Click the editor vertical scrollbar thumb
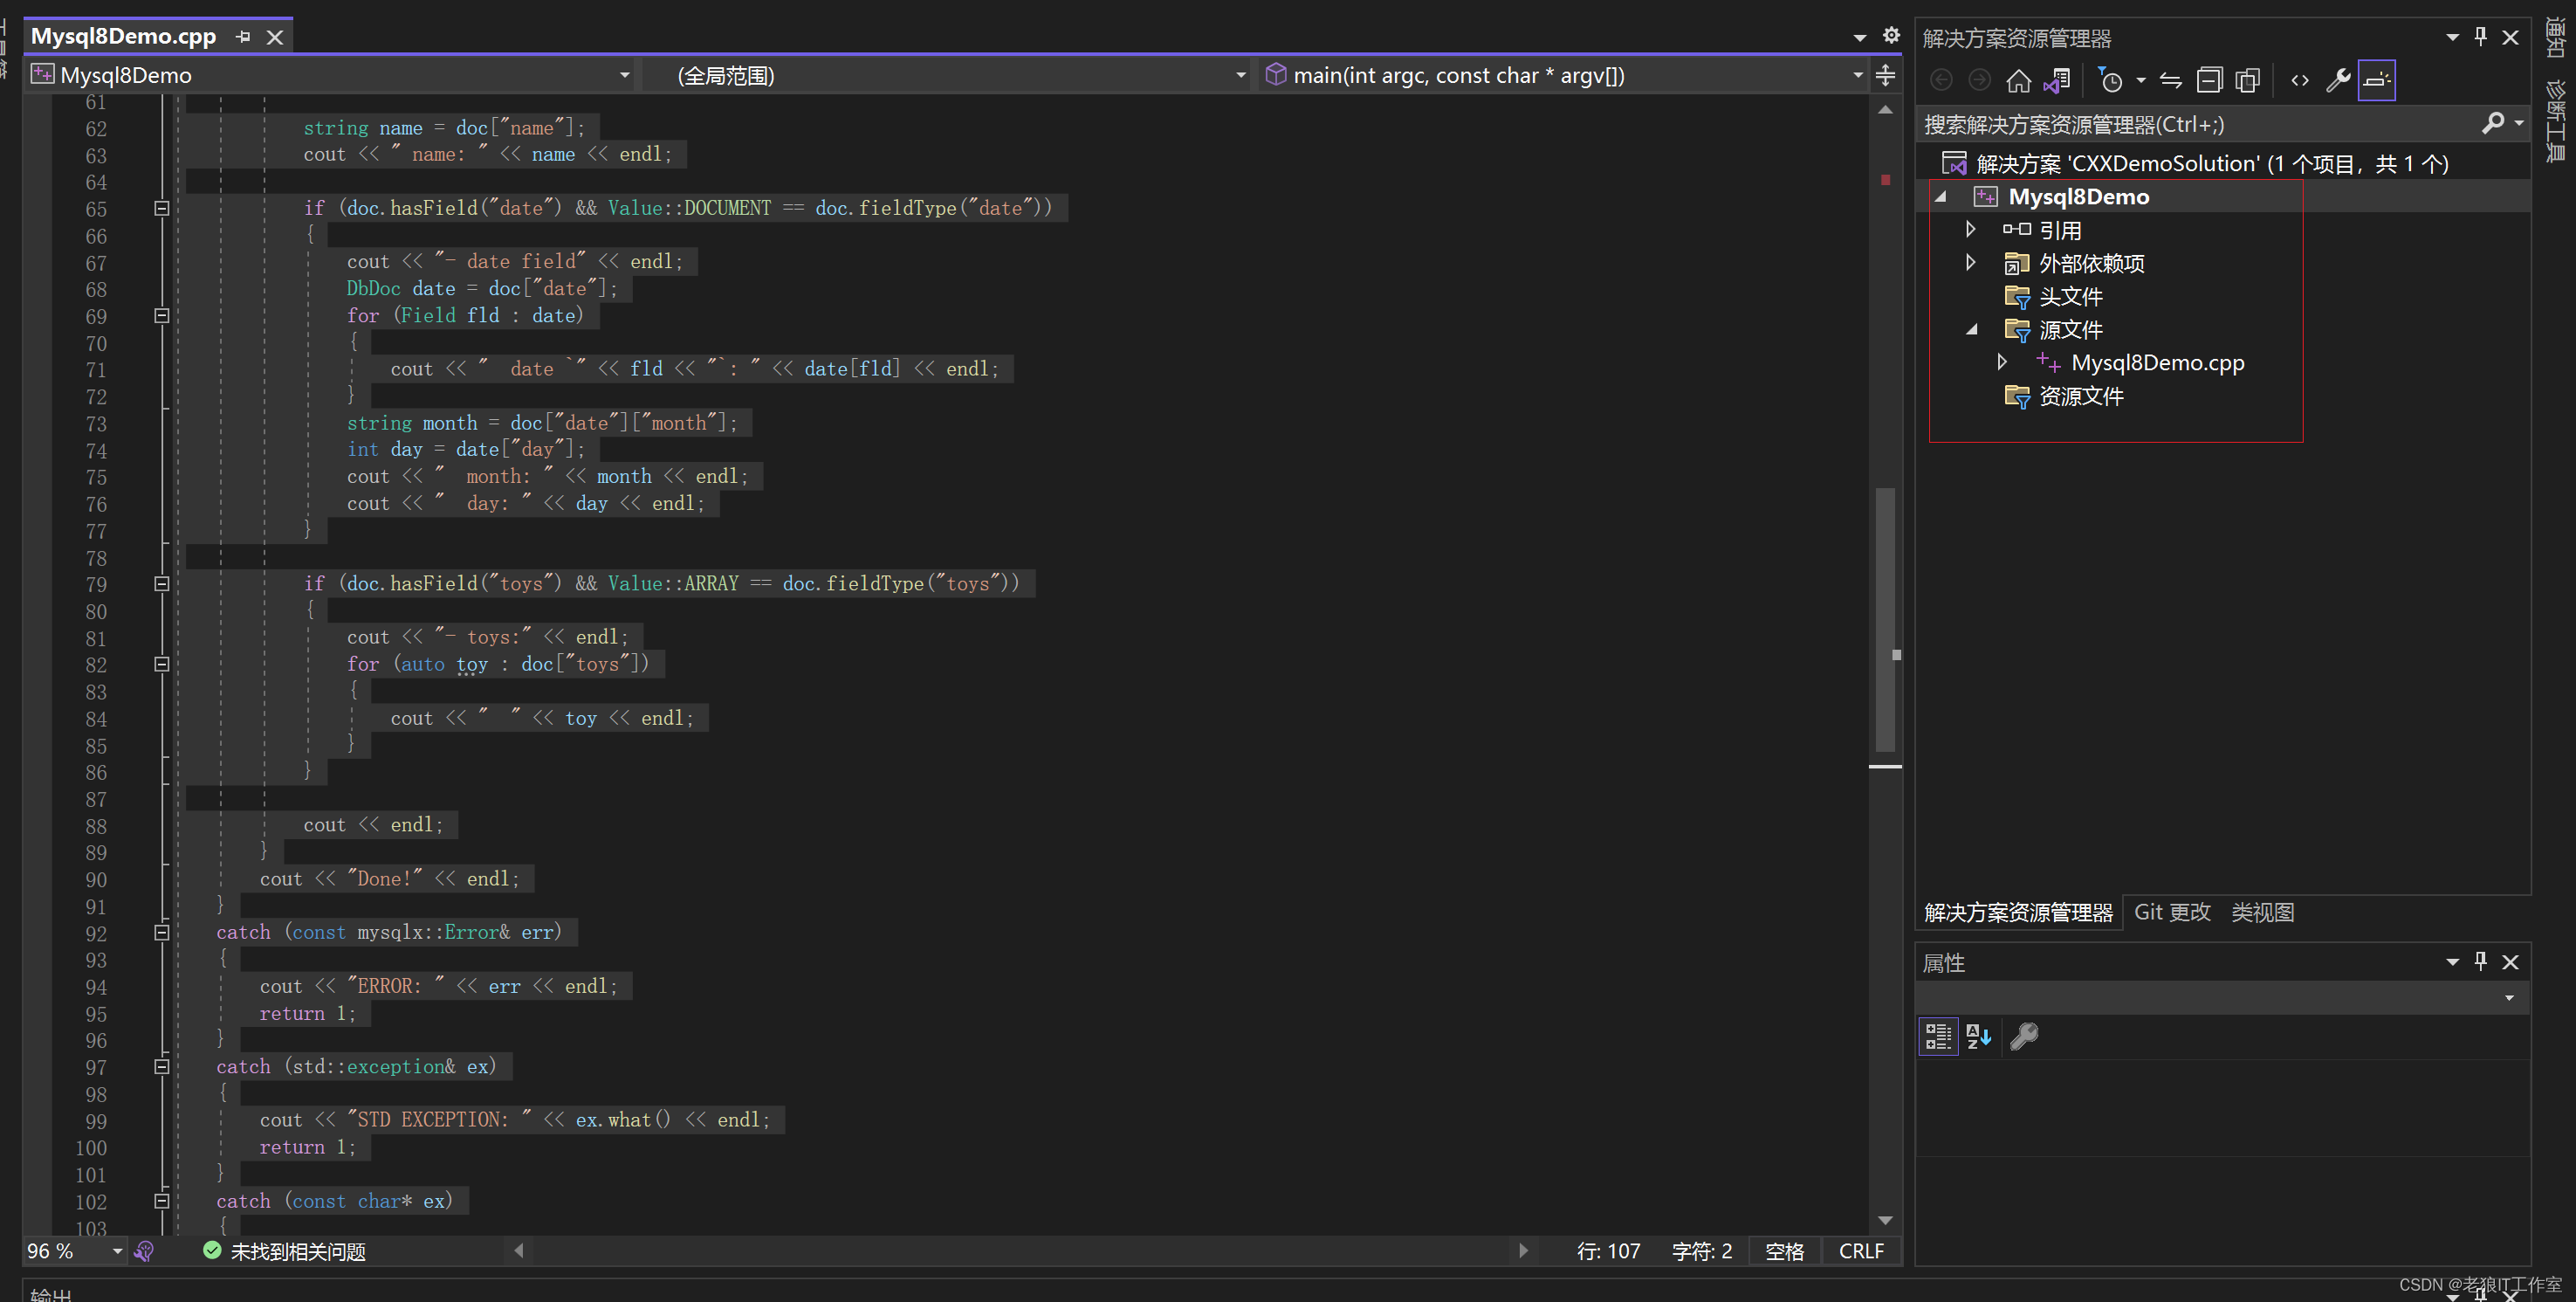Screen dimensions: 2576x1302 click(x=1885, y=620)
